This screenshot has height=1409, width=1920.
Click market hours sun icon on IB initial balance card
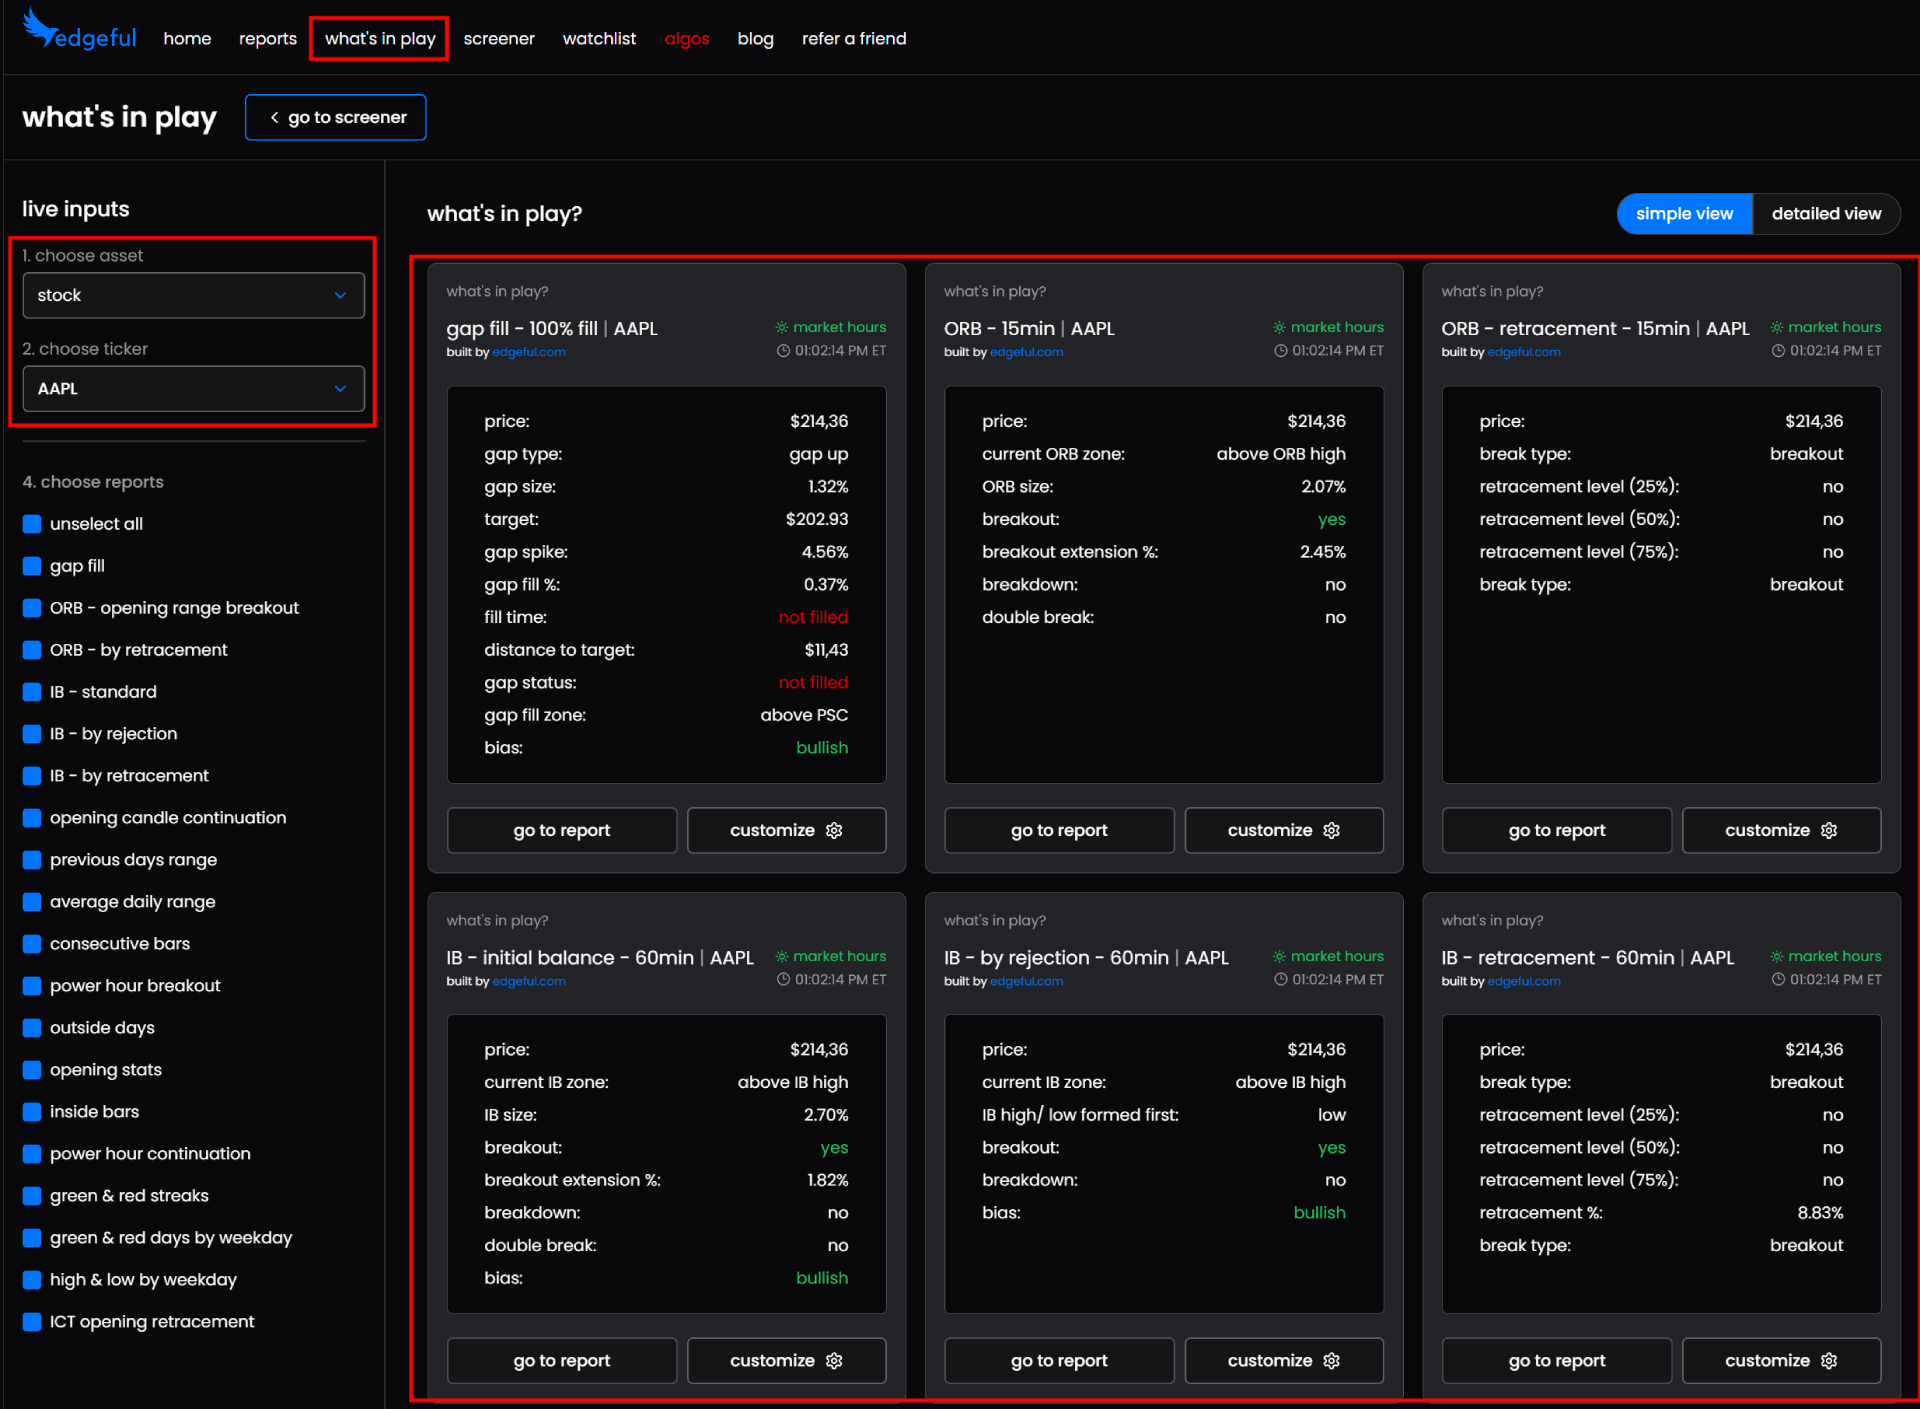click(x=782, y=956)
